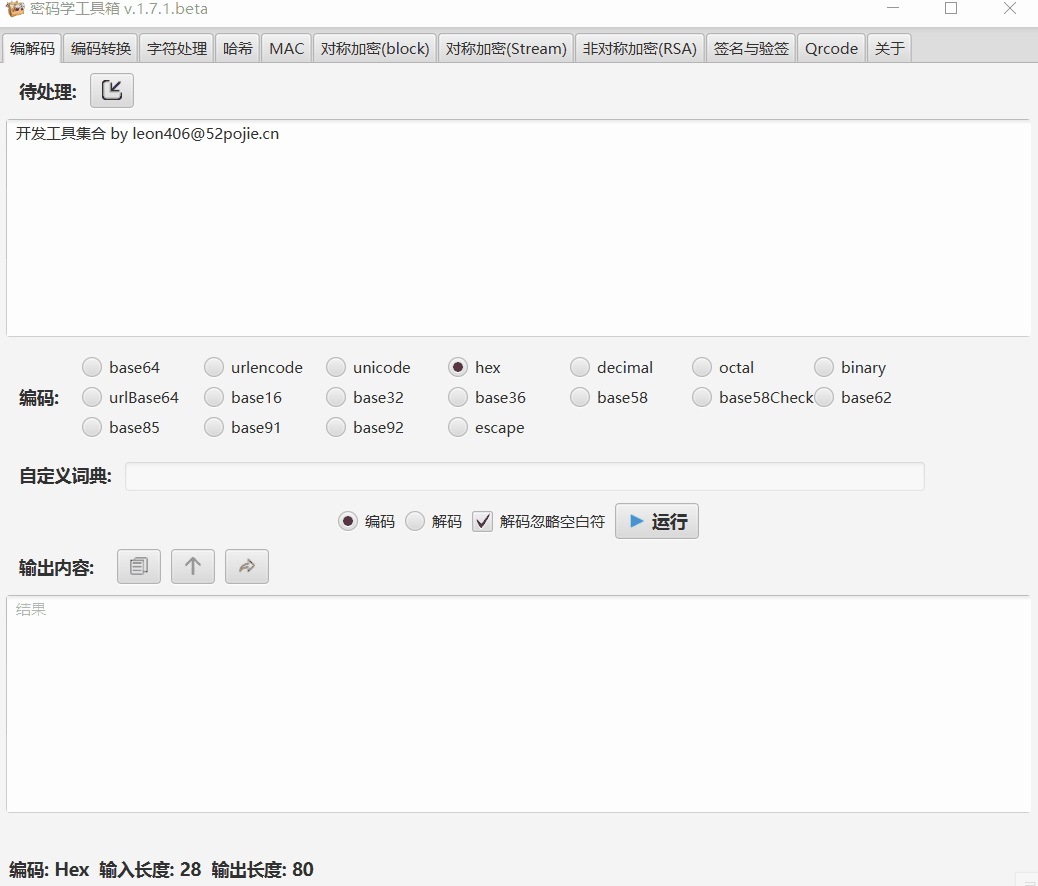Viewport: 1038px width, 886px height.
Task: Click the 运行 run button
Action: (656, 521)
